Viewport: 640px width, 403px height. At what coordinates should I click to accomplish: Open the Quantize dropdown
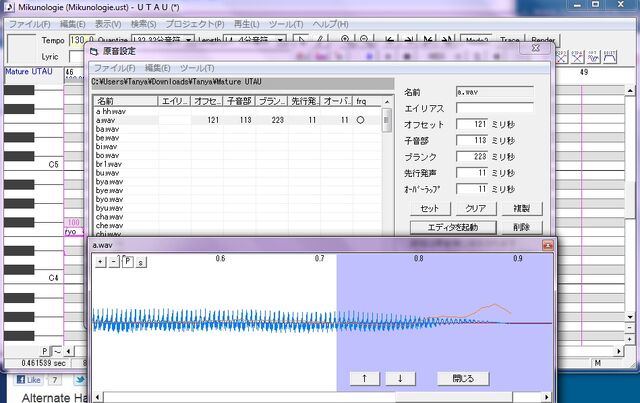pos(188,40)
